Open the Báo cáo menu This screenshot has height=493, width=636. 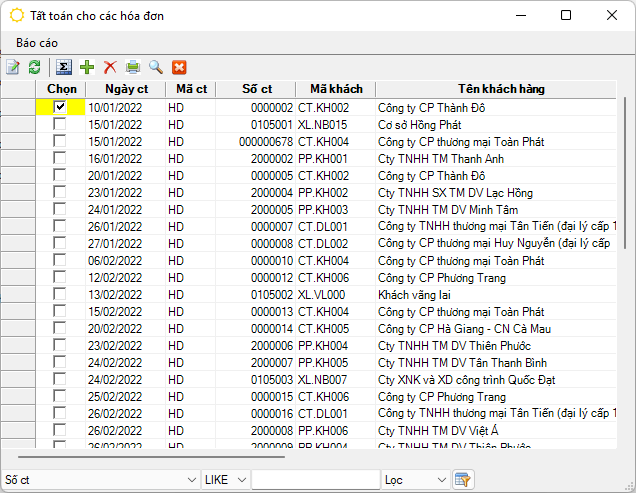37,44
